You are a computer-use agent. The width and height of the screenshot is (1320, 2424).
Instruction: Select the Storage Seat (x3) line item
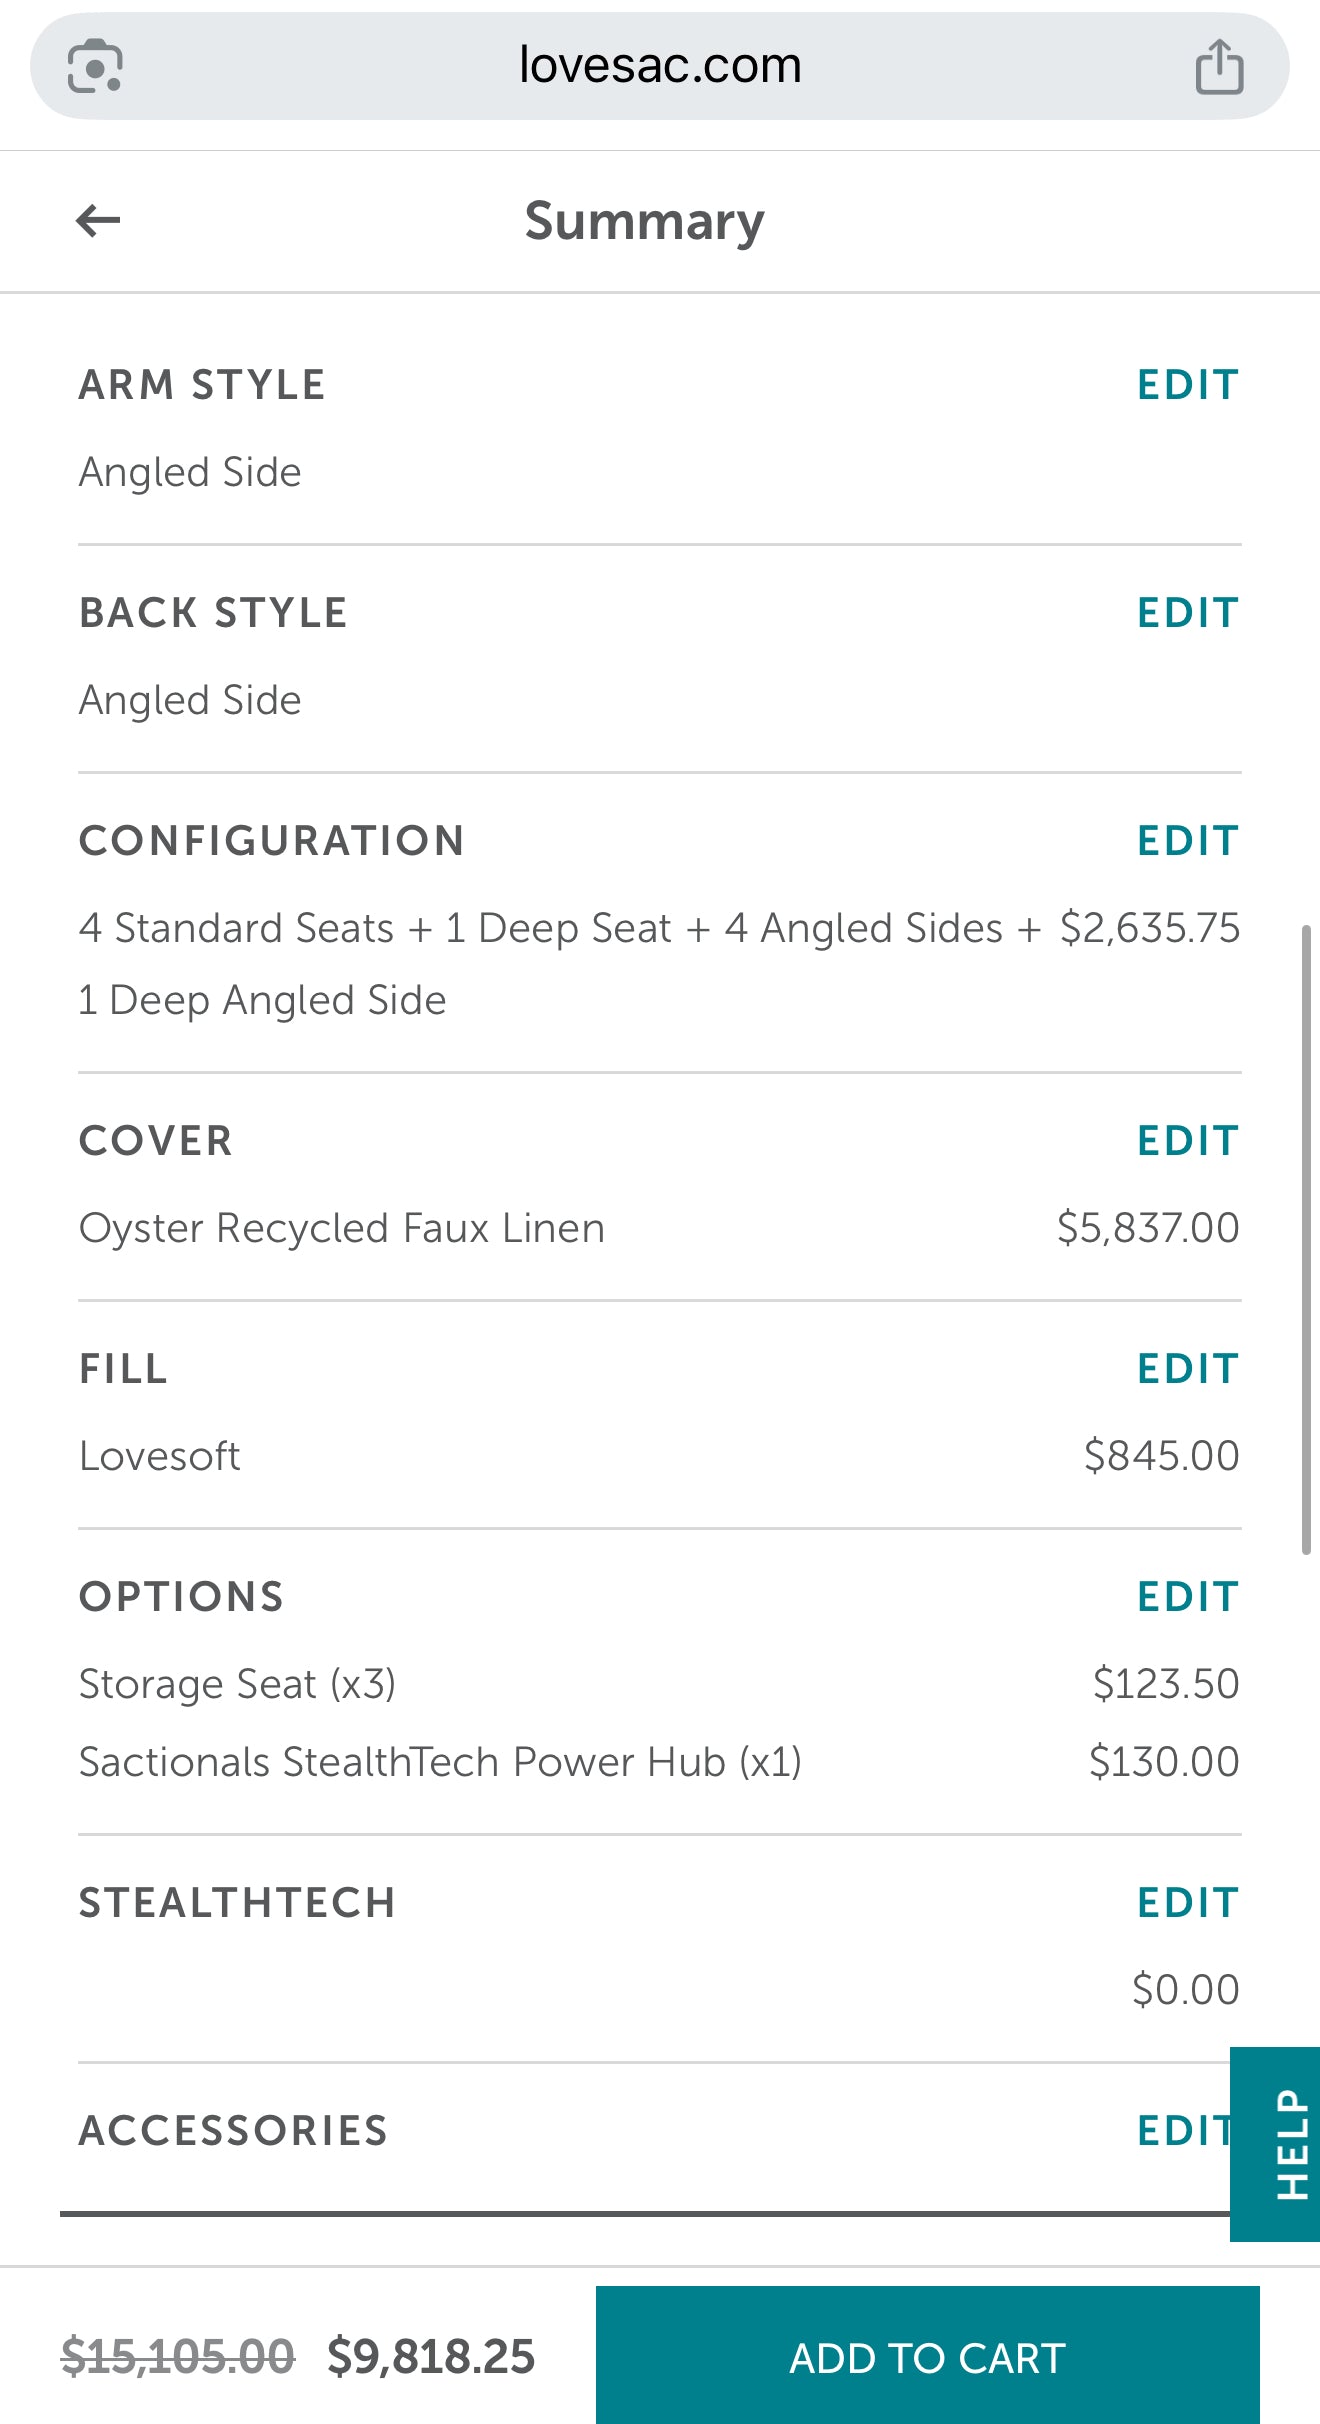[x=238, y=1684]
